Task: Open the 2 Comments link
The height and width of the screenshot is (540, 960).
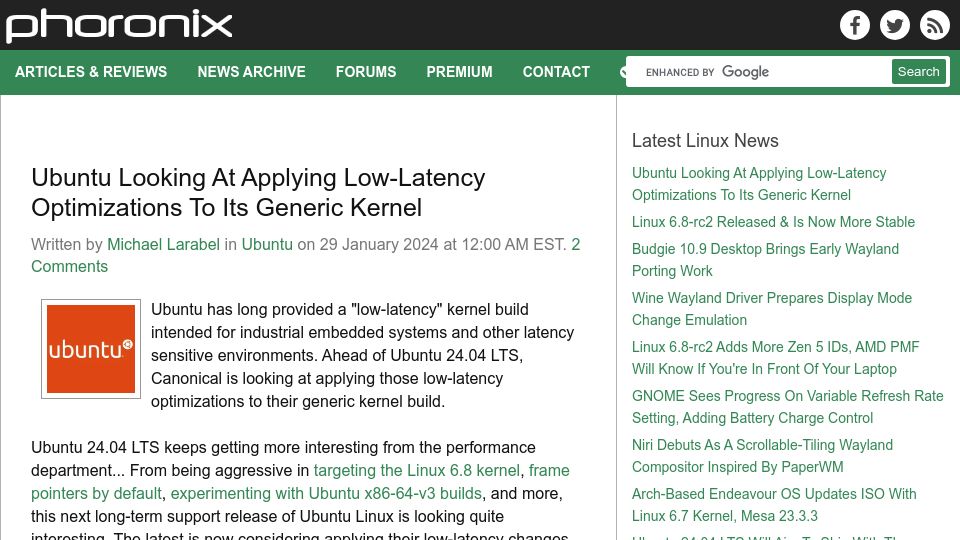Action: (x=69, y=266)
